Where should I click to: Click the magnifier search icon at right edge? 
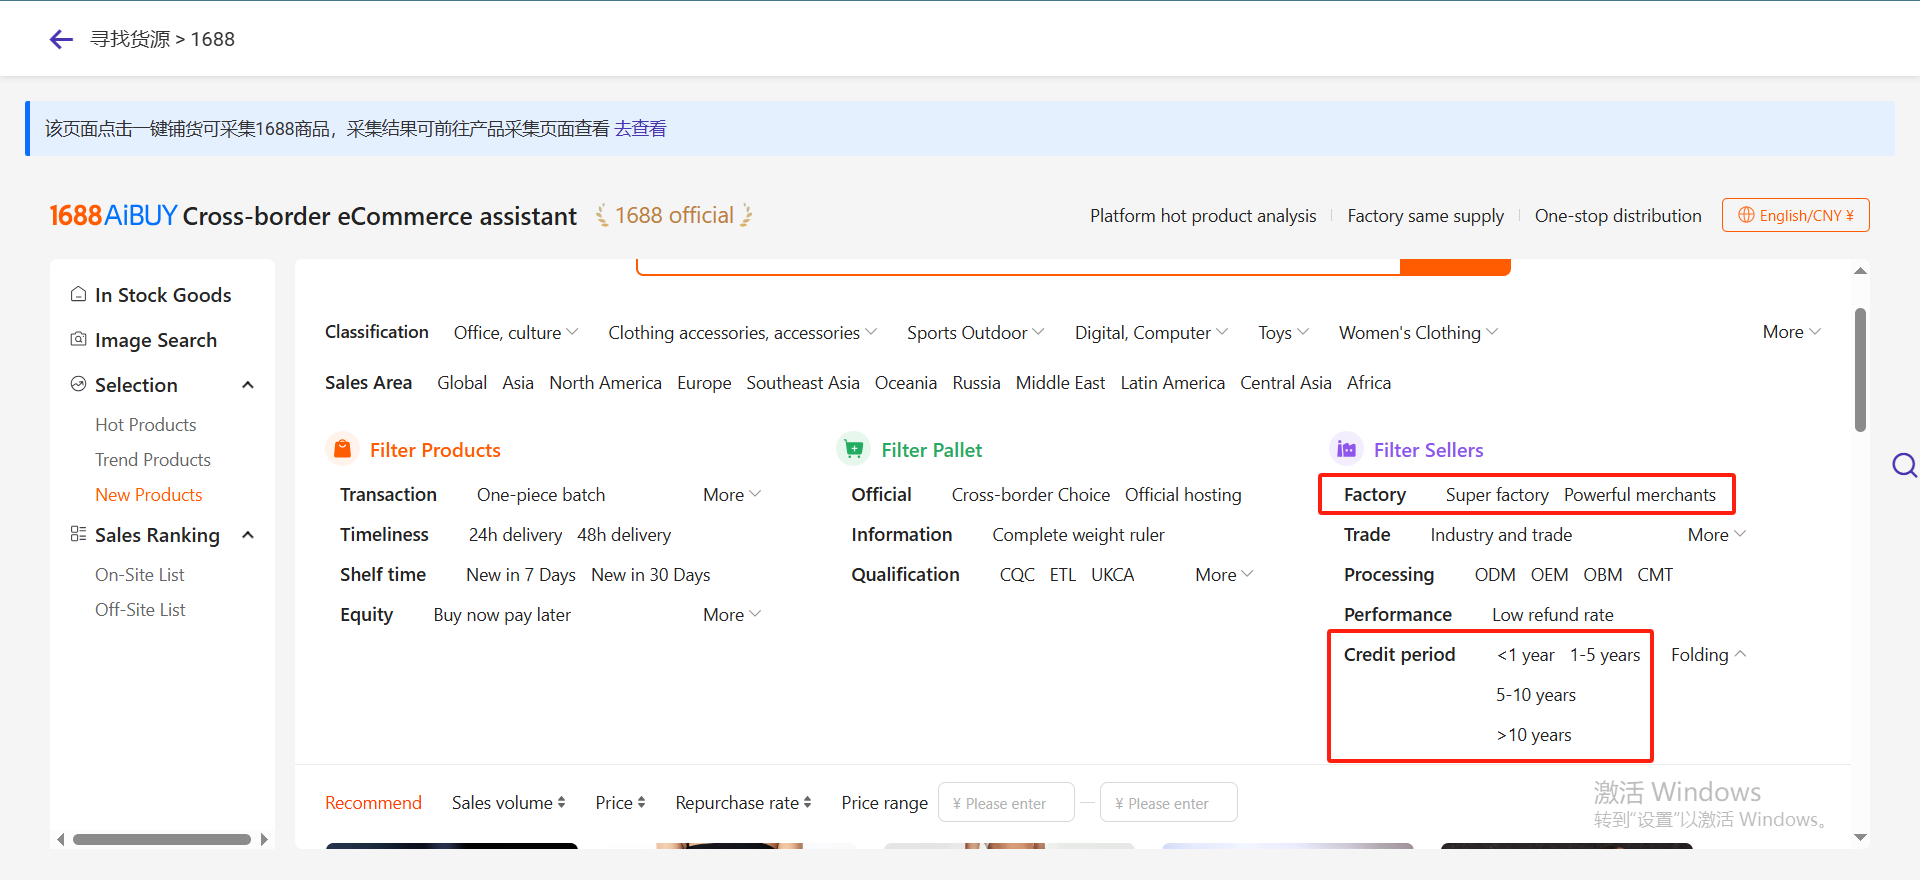click(1904, 465)
